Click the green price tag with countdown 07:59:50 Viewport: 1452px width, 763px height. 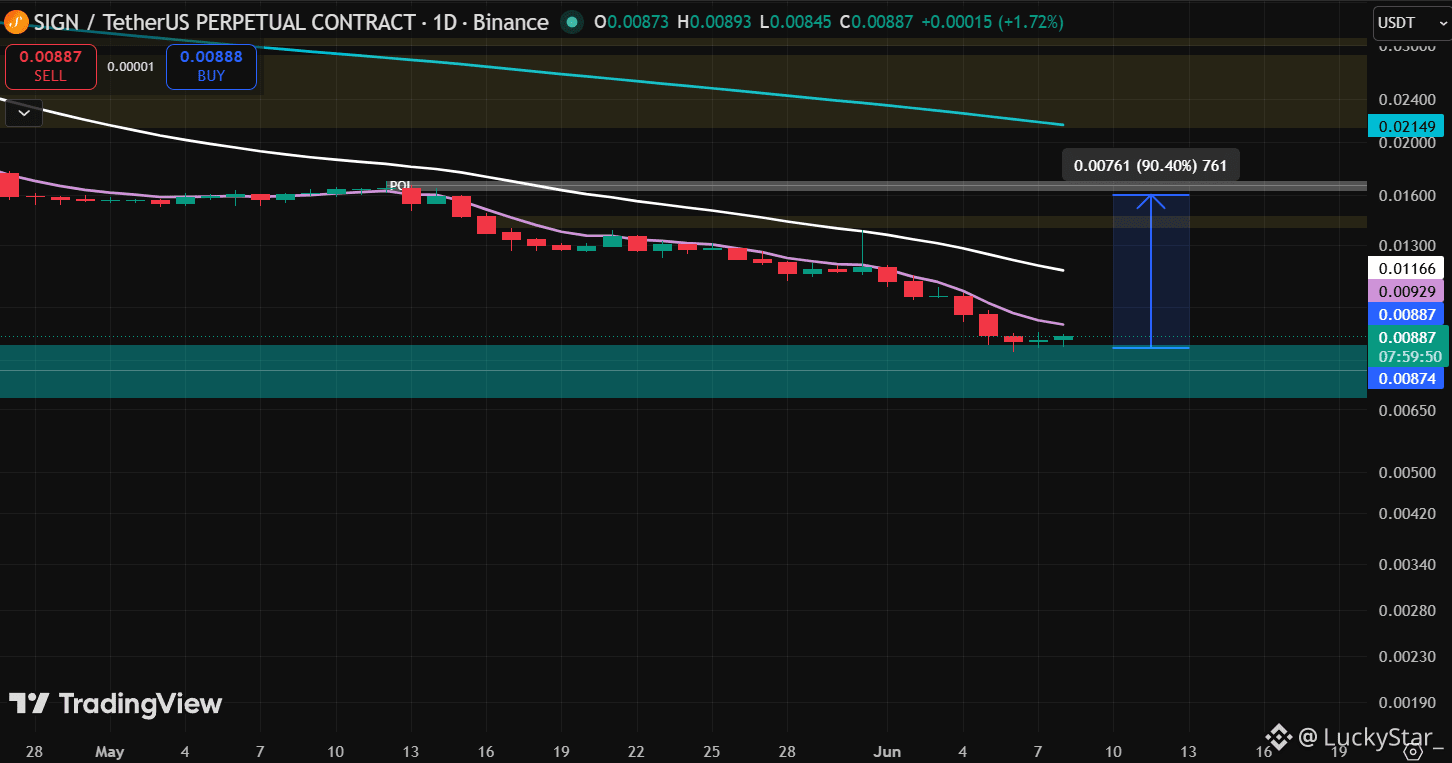tap(1407, 346)
